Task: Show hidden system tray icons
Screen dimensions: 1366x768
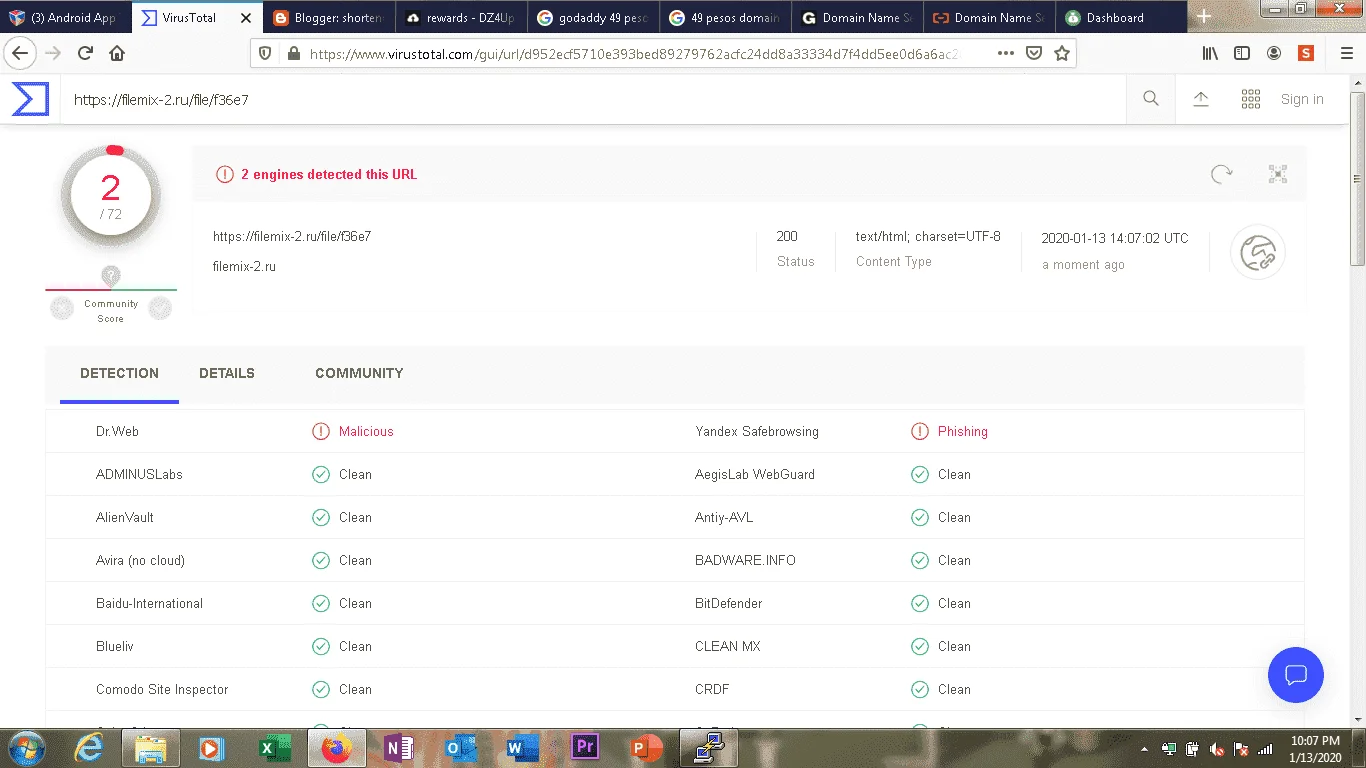Action: (1144, 749)
